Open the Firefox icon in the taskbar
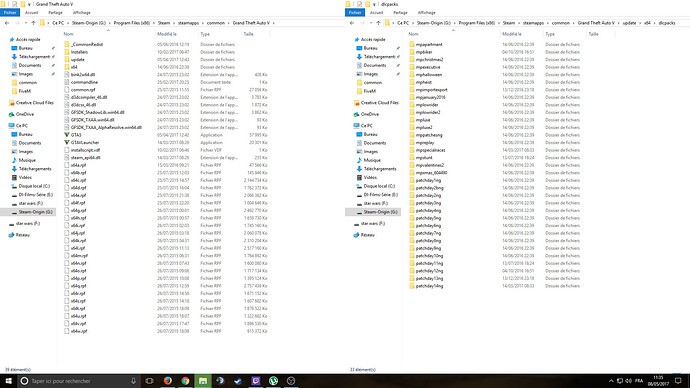 point(168,381)
